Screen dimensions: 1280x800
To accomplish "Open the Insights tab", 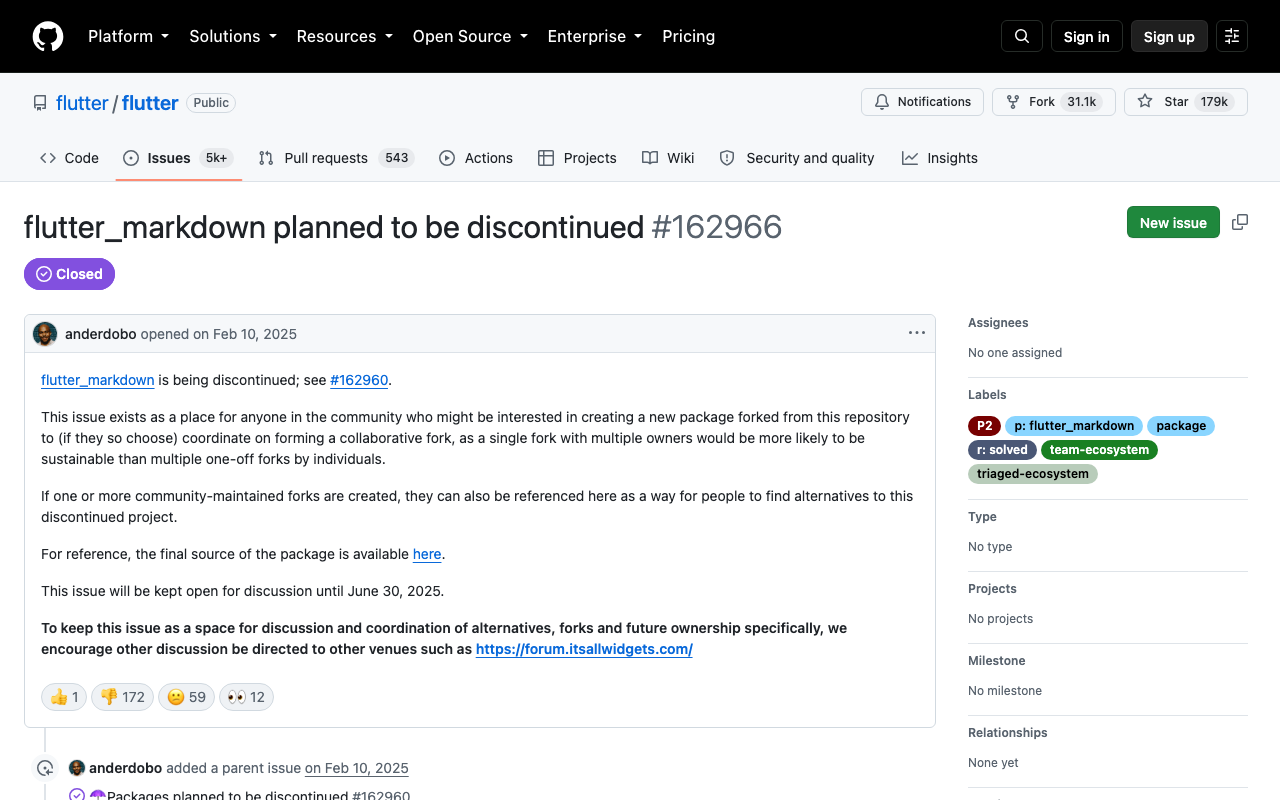I will [x=940, y=158].
